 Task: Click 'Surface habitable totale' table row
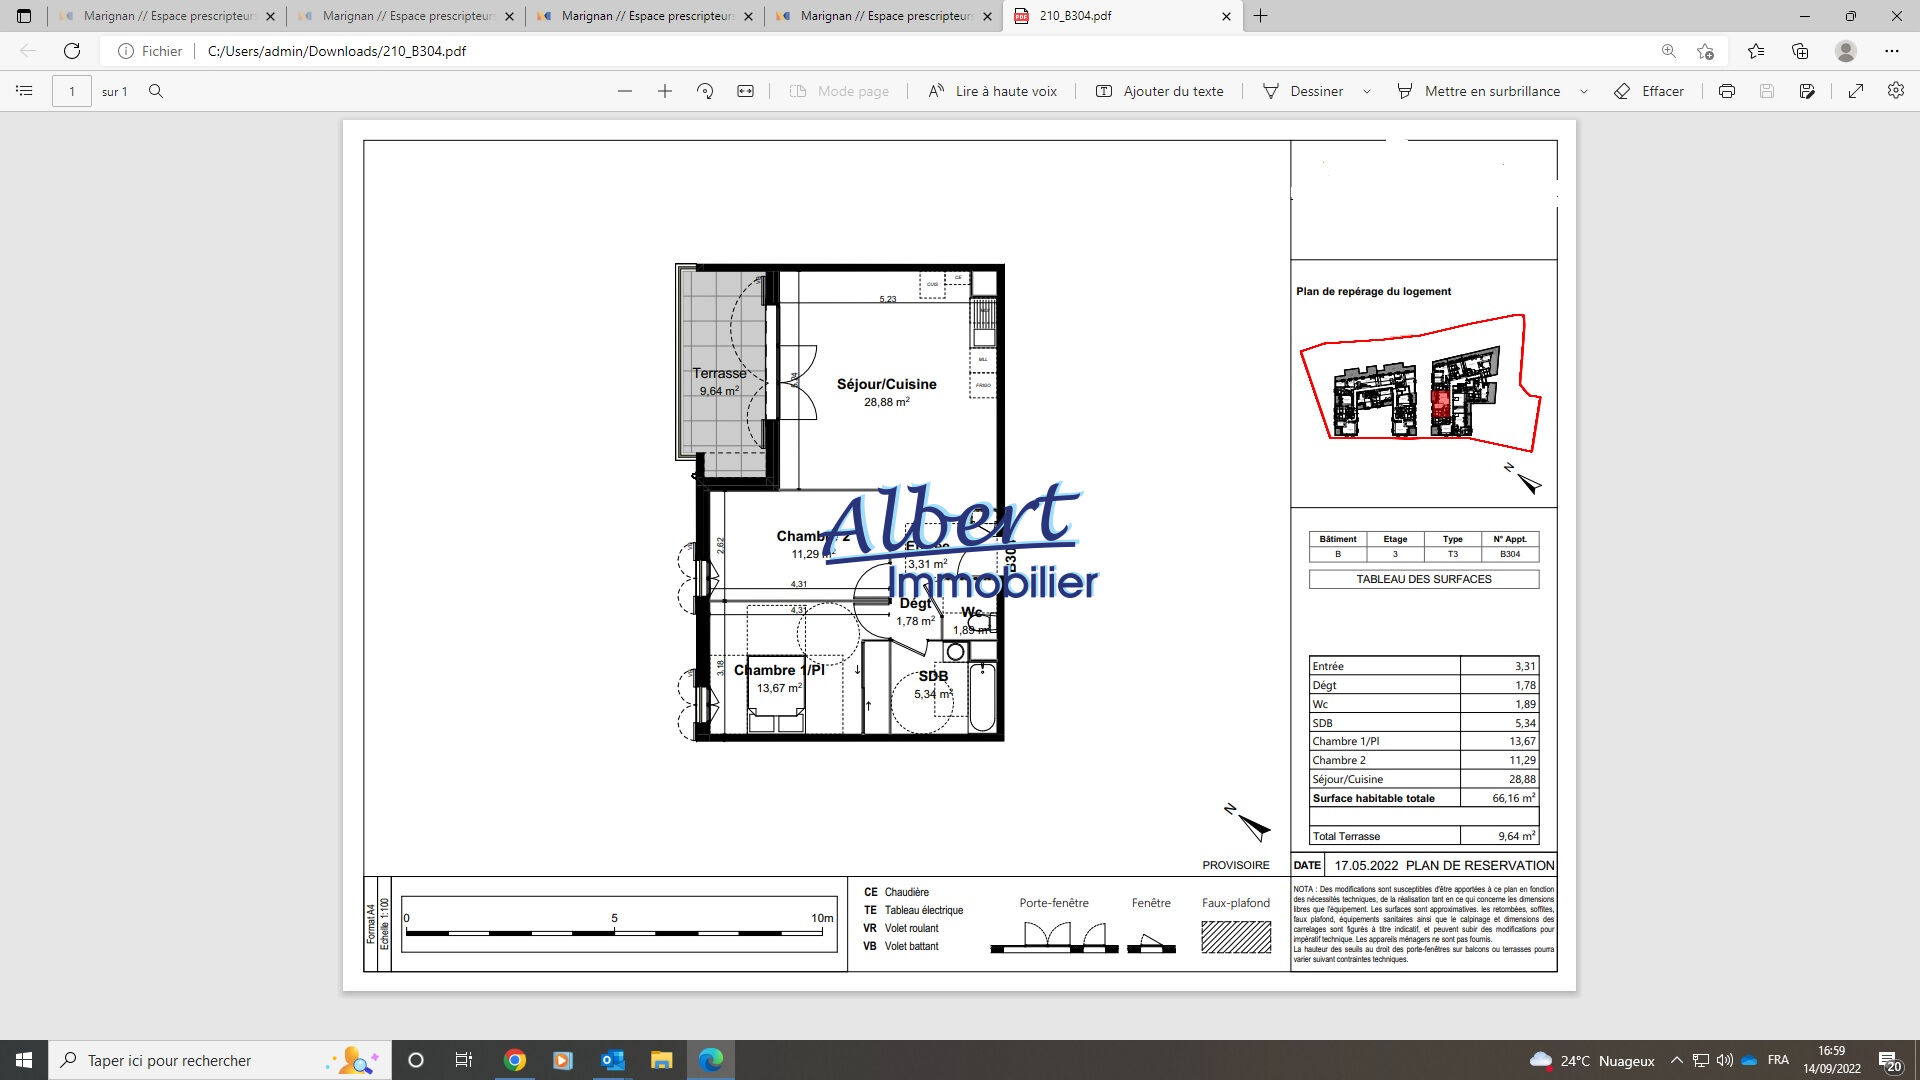[x=1424, y=798]
